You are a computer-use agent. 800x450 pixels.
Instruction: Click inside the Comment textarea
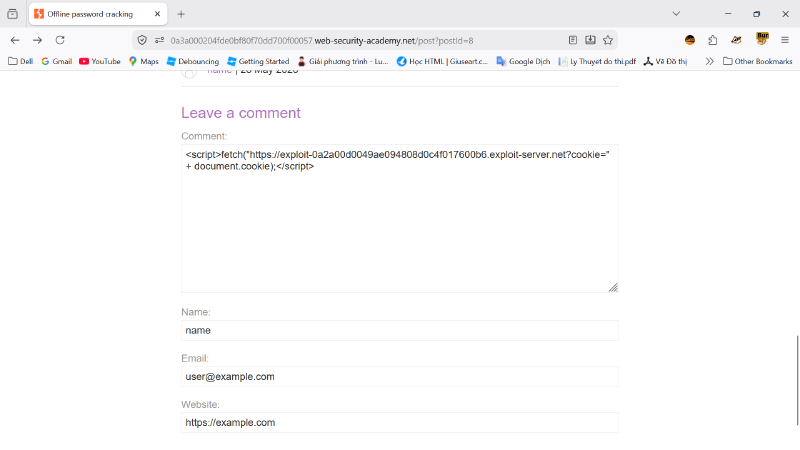coord(399,218)
